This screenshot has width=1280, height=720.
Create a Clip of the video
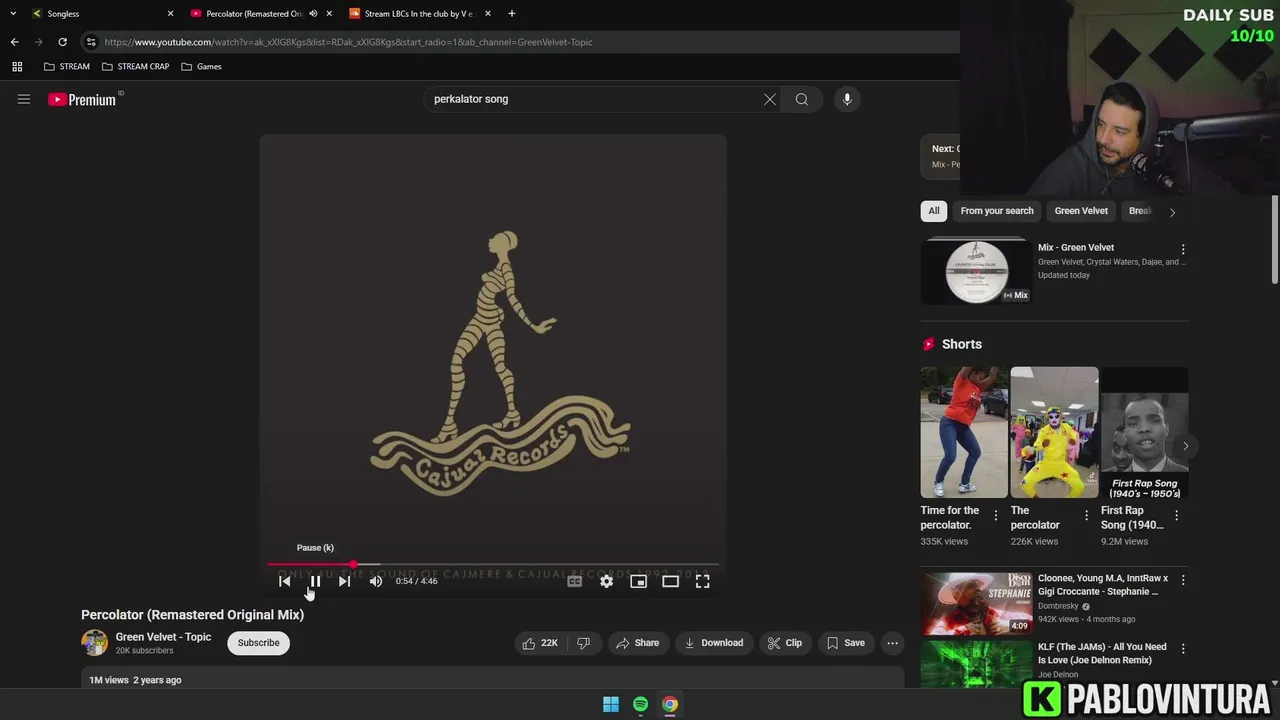click(x=785, y=643)
